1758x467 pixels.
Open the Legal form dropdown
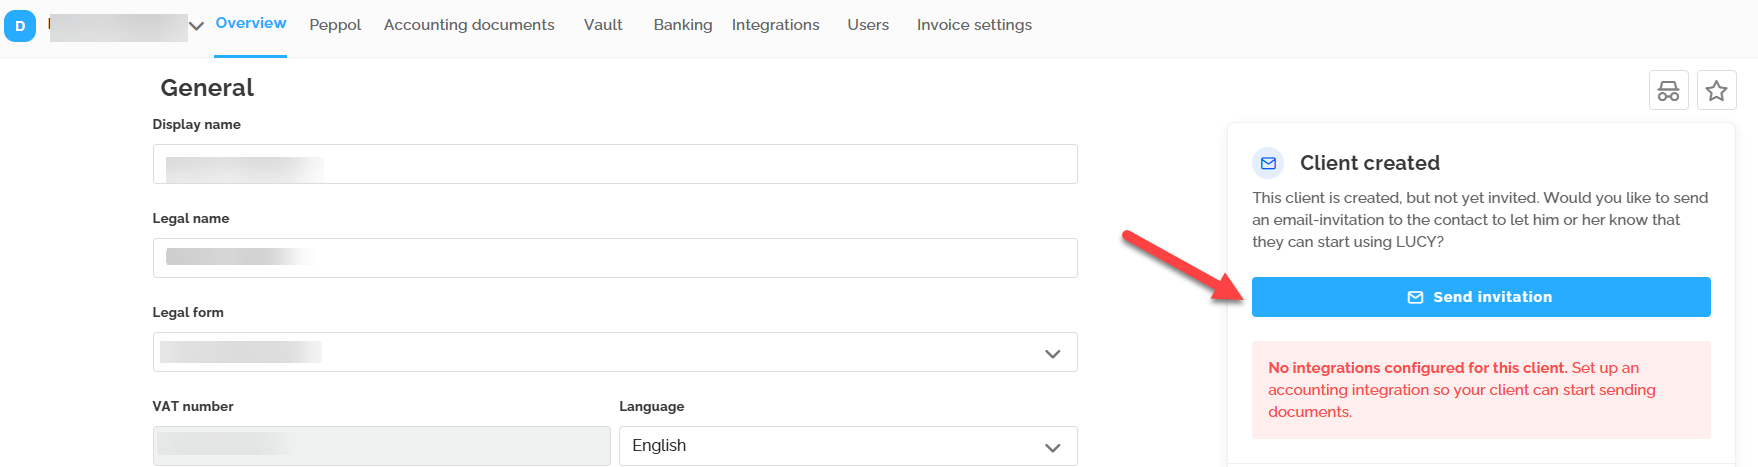point(614,352)
